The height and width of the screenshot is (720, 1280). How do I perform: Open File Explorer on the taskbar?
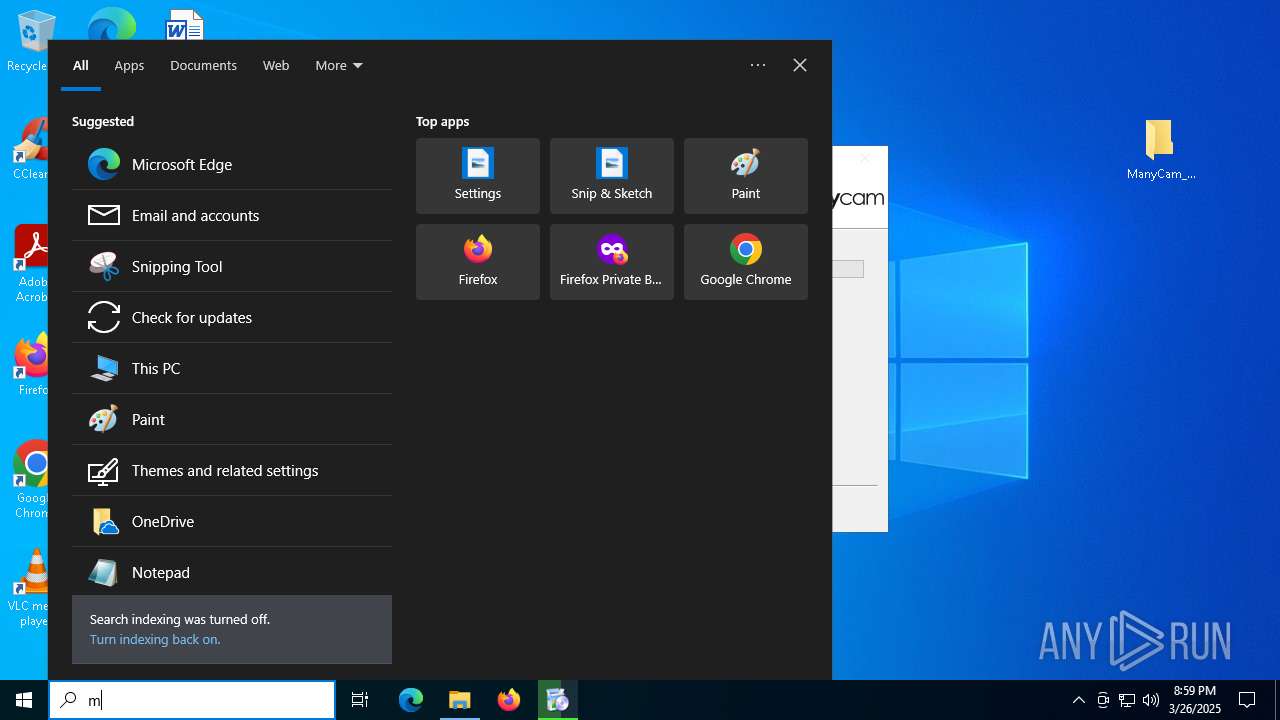(460, 700)
